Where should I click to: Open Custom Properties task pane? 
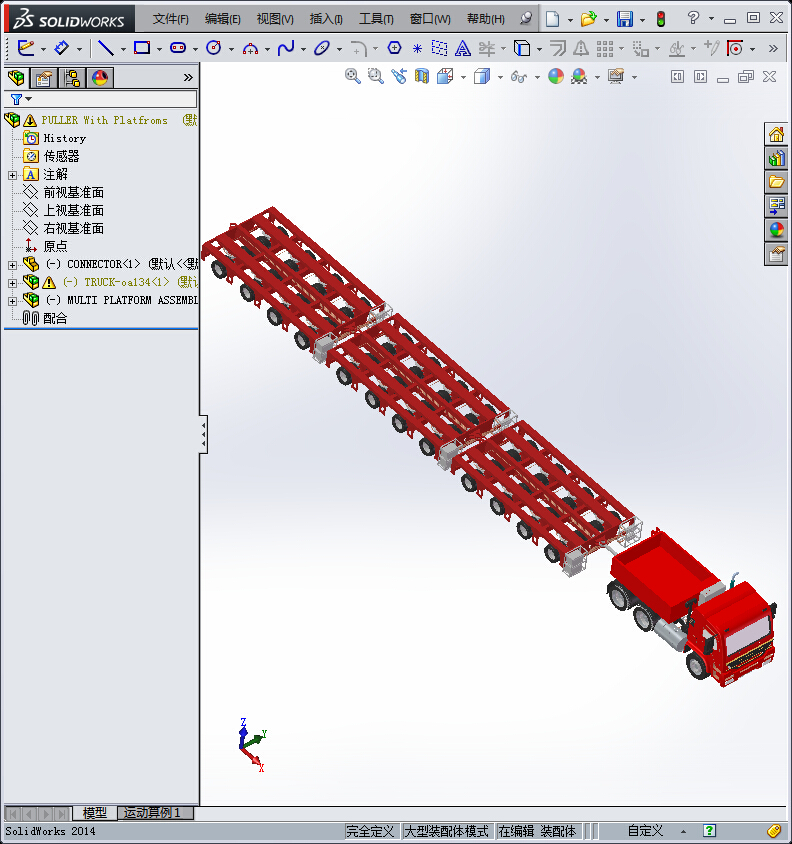(776, 254)
